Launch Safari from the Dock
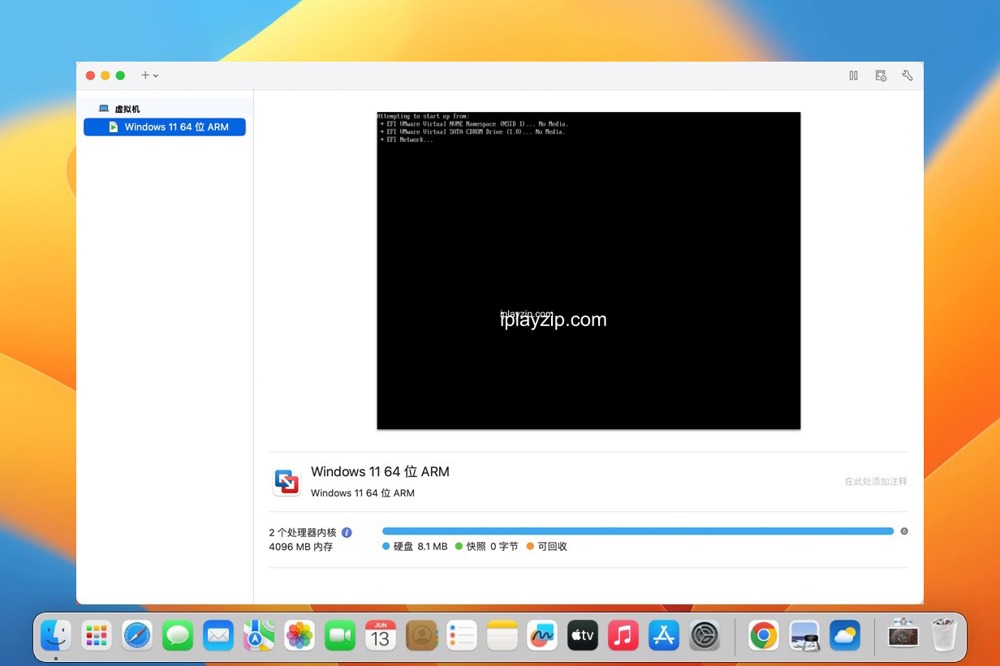 (x=137, y=635)
